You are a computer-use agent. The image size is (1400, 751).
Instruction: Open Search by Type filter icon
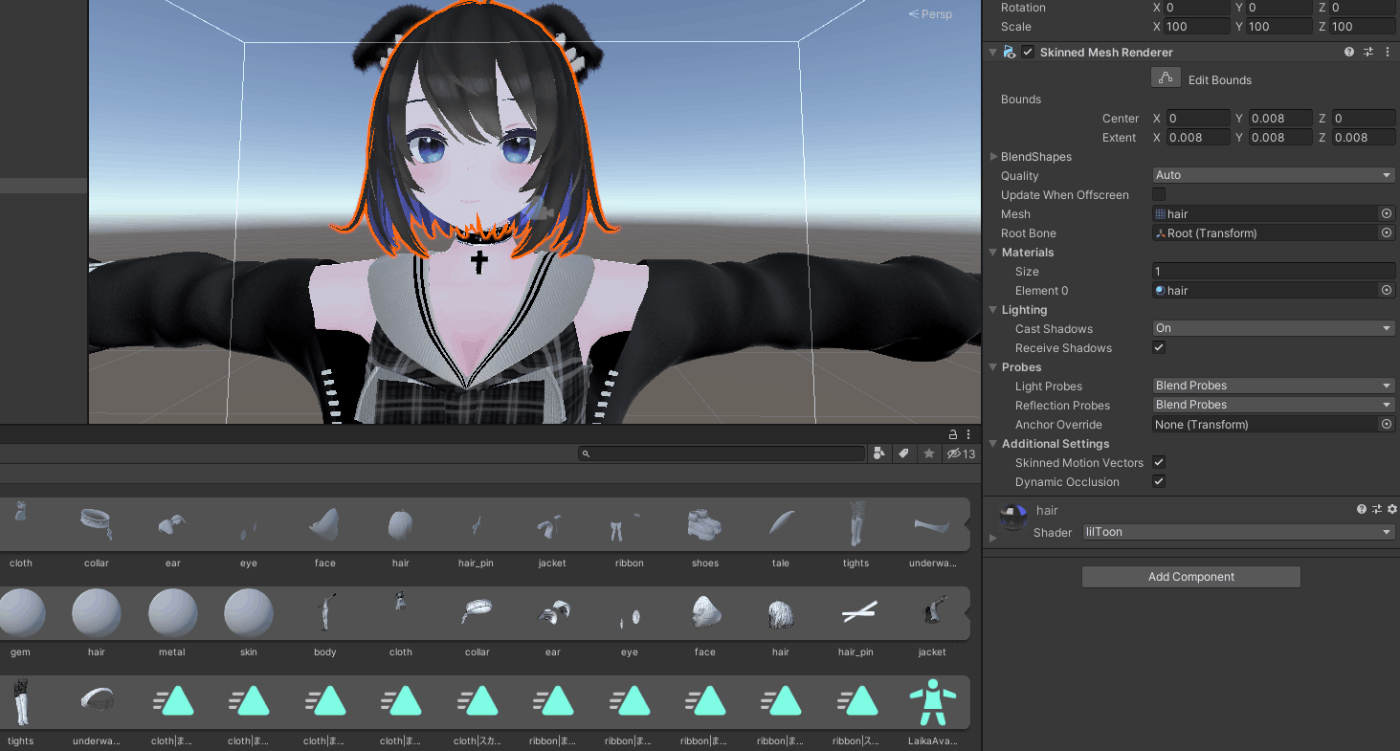coord(878,453)
